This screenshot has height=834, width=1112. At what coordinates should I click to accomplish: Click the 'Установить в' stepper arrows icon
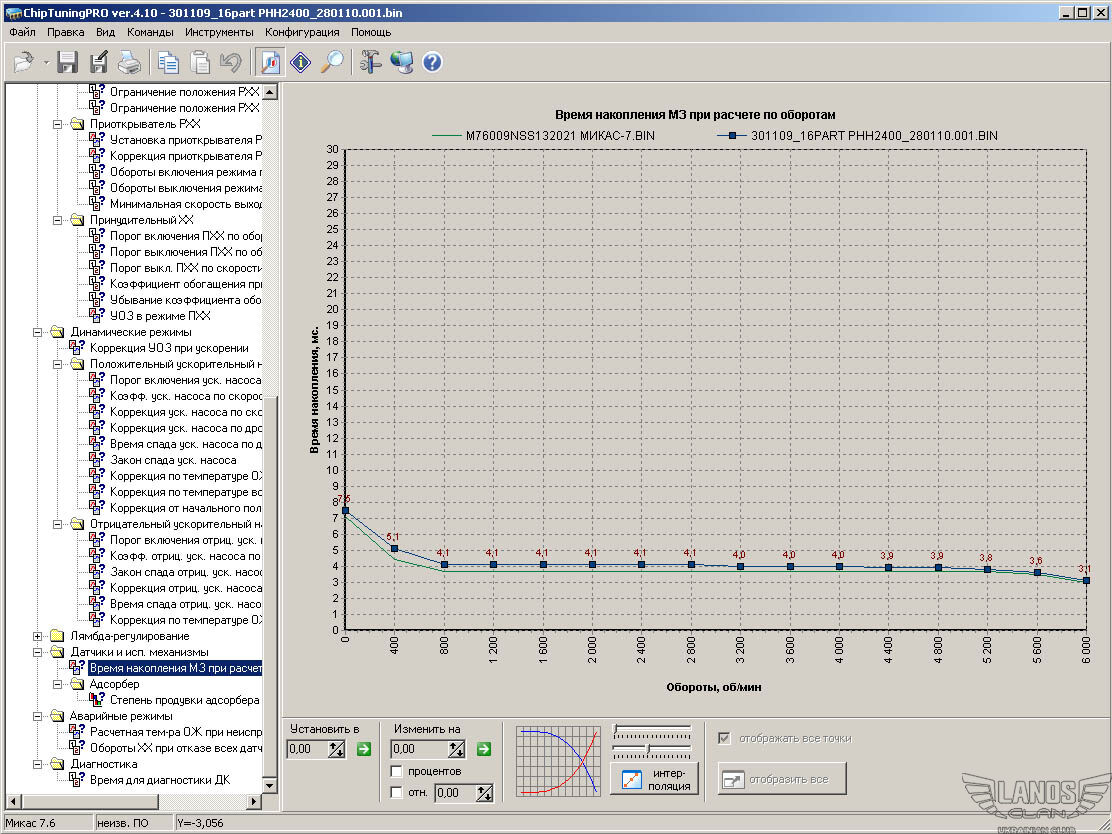click(337, 749)
